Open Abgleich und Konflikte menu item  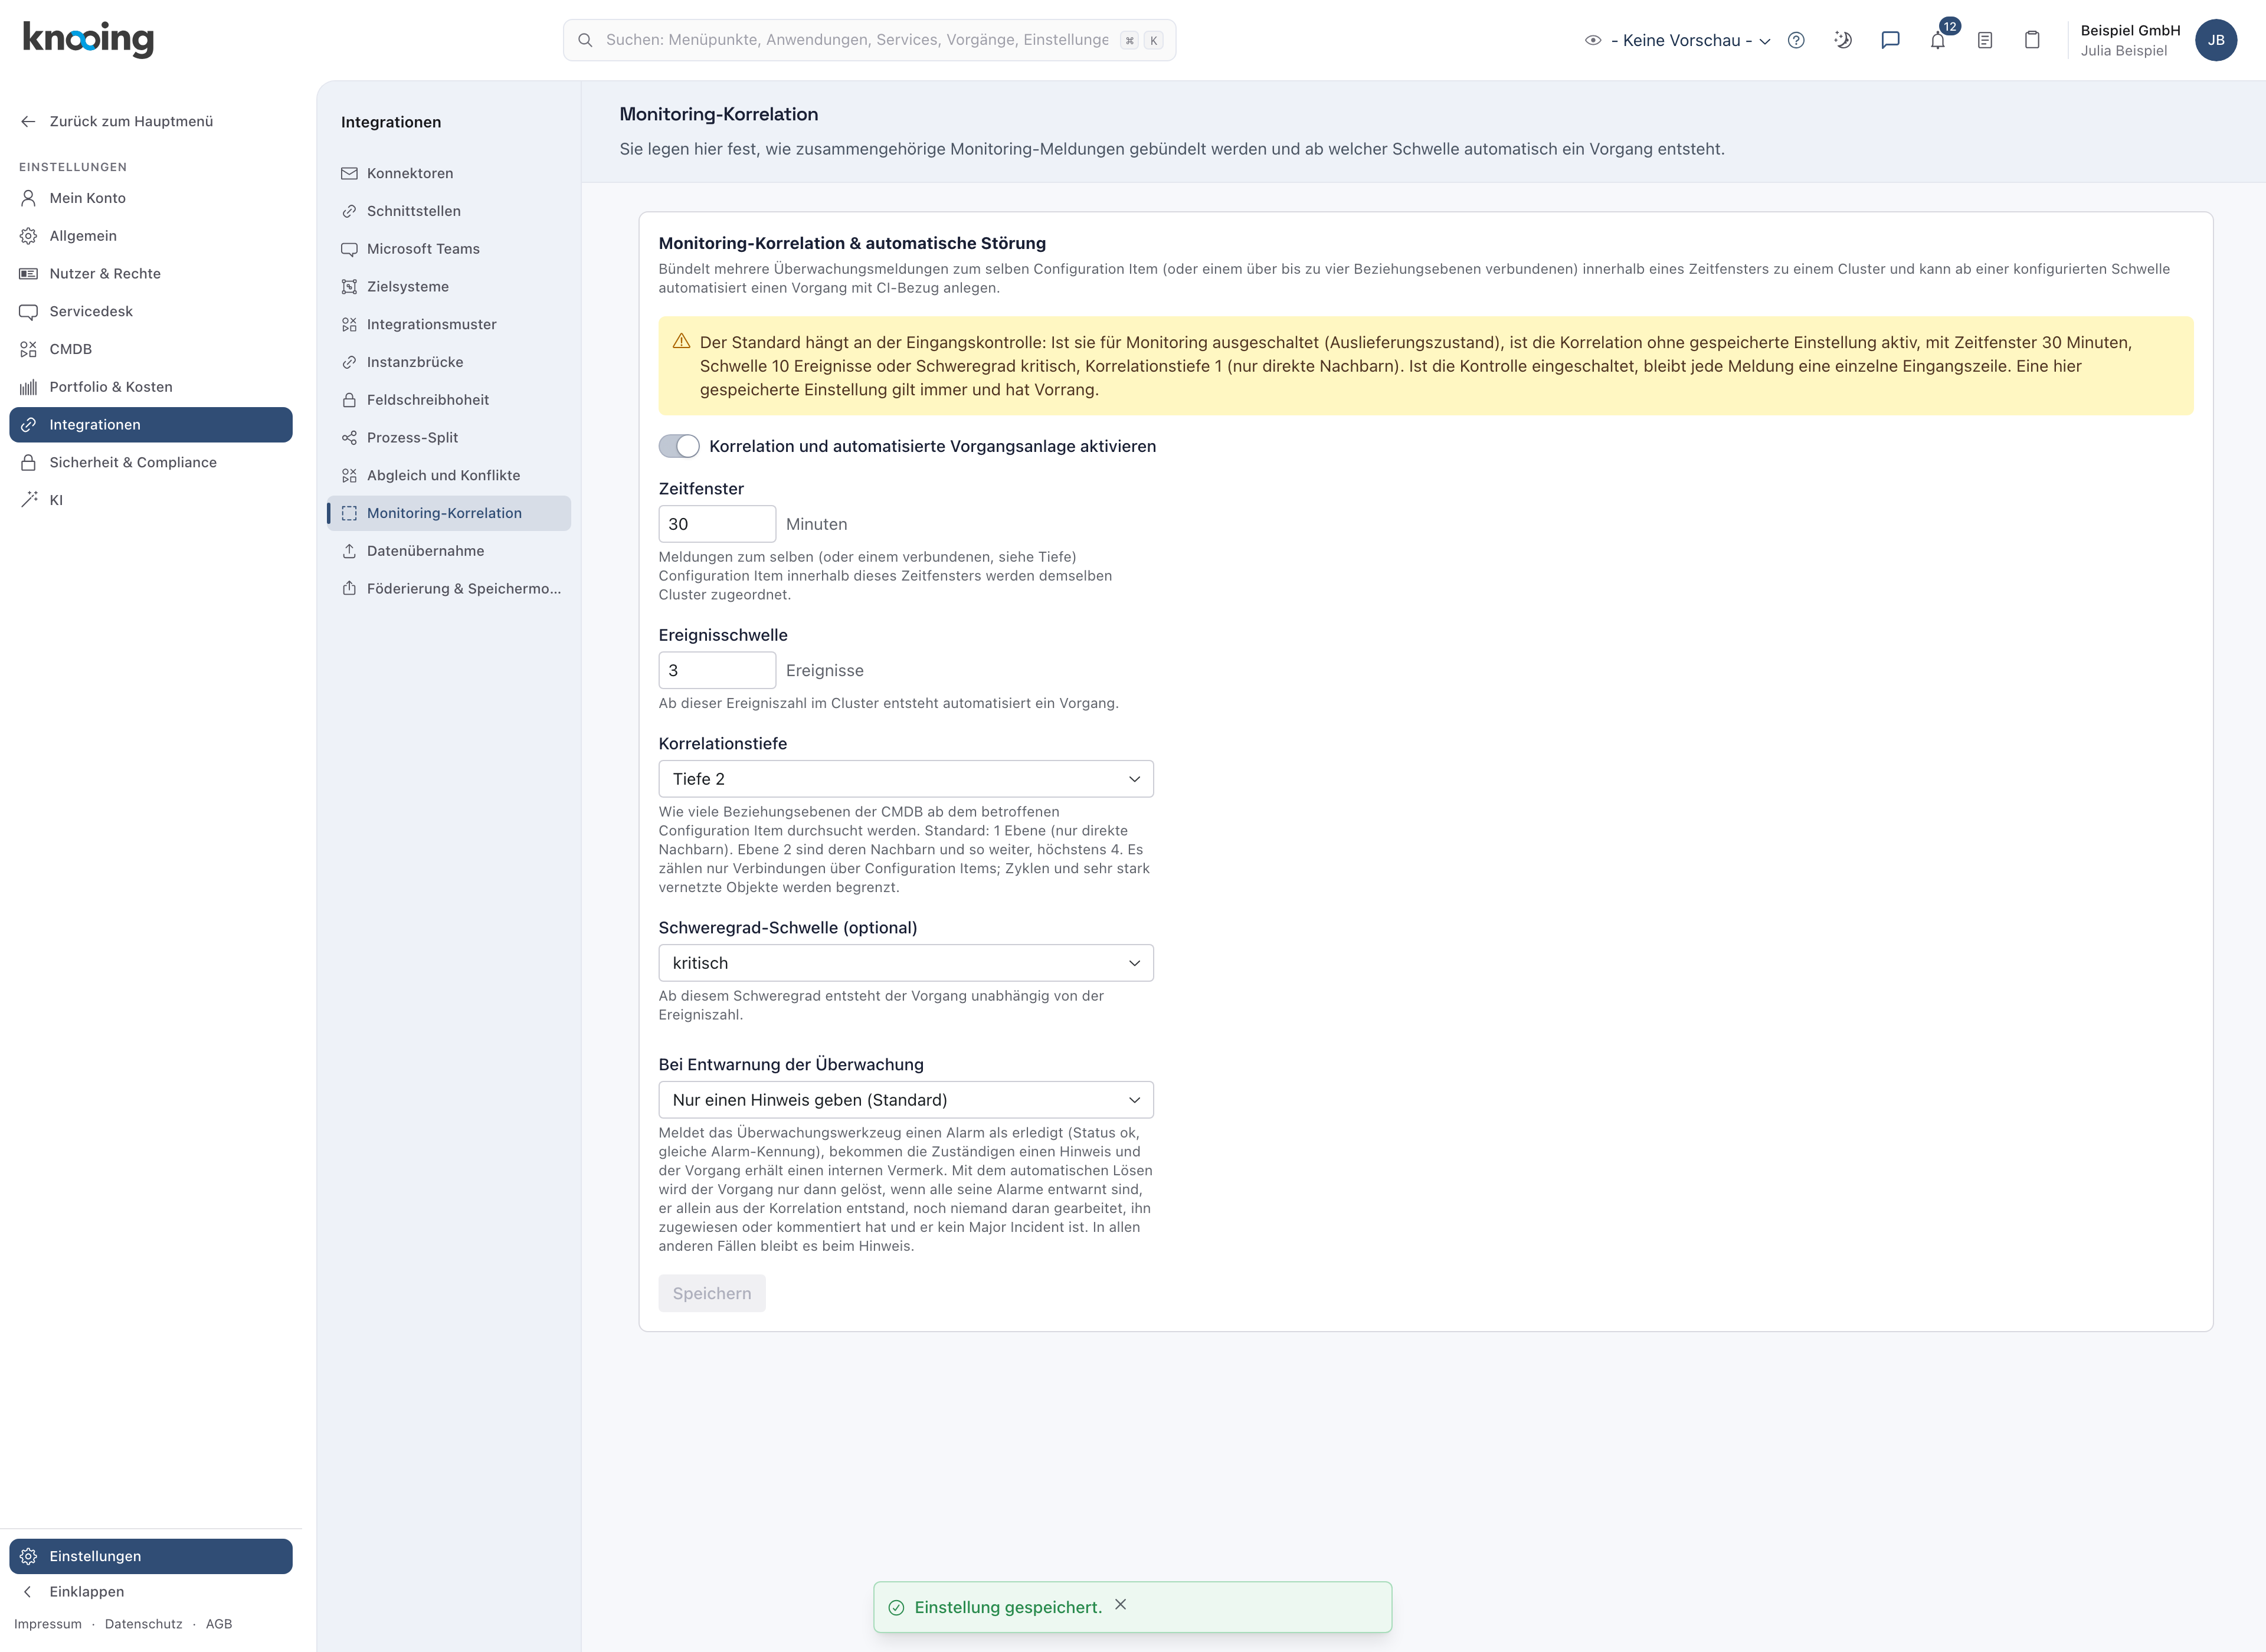point(449,476)
